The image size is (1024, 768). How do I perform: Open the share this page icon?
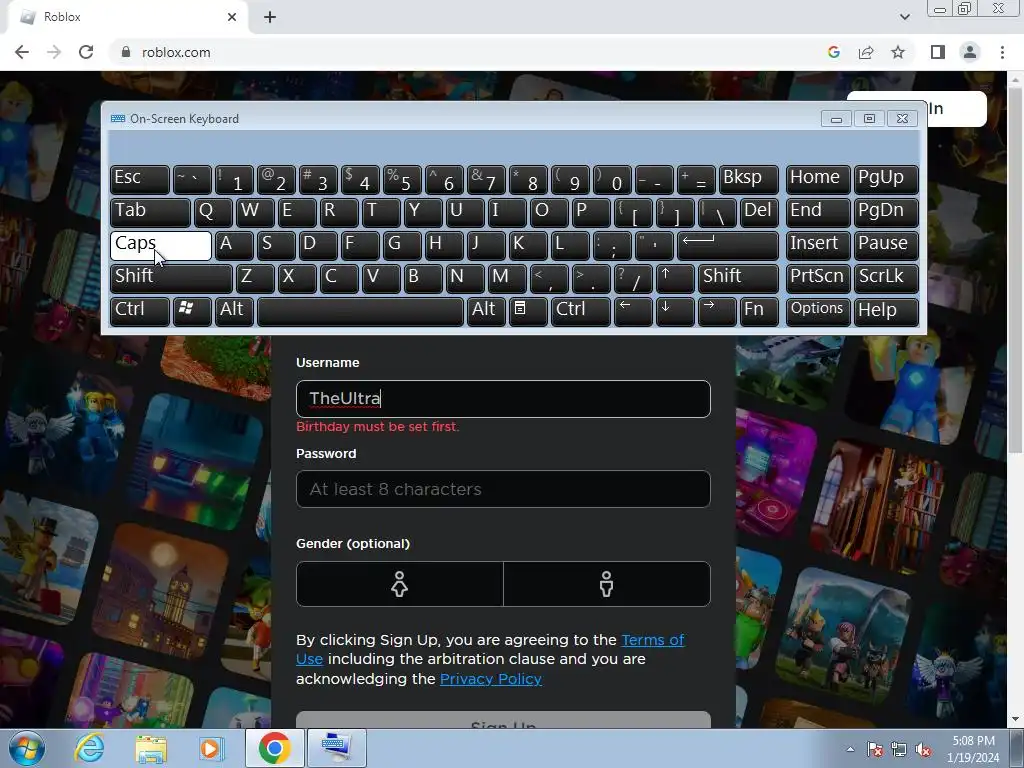click(866, 52)
